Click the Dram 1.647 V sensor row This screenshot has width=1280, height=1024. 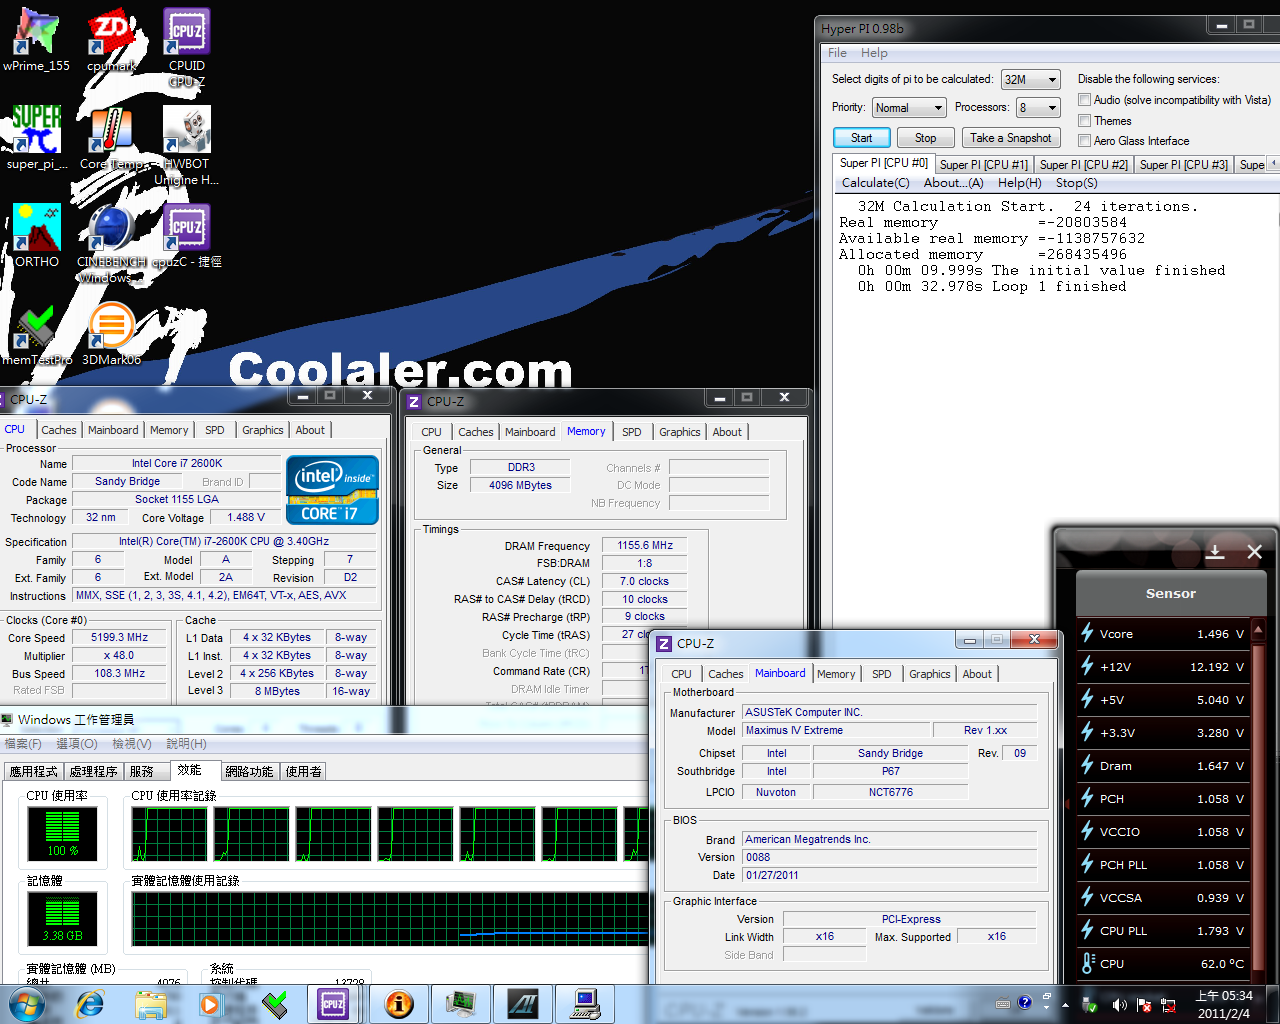tap(1163, 766)
